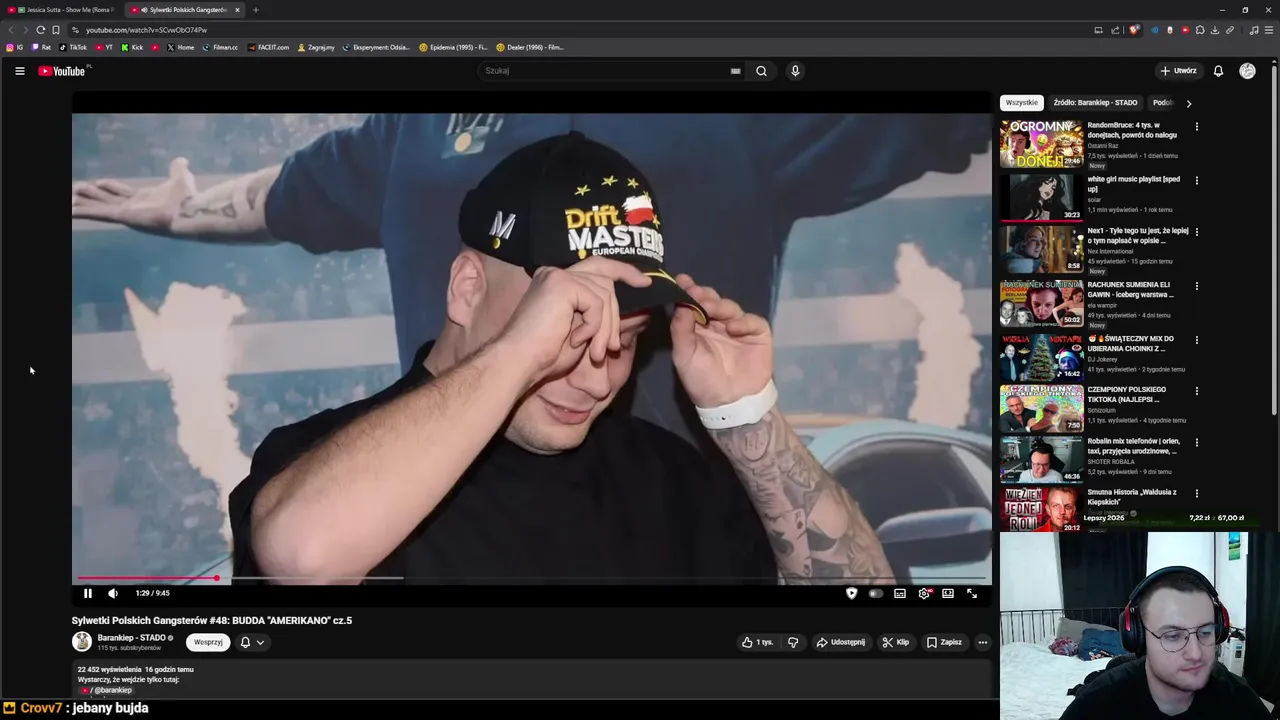
Task: Open RandomBruce OGROMNY DONEJT thumbnail
Action: [1041, 143]
